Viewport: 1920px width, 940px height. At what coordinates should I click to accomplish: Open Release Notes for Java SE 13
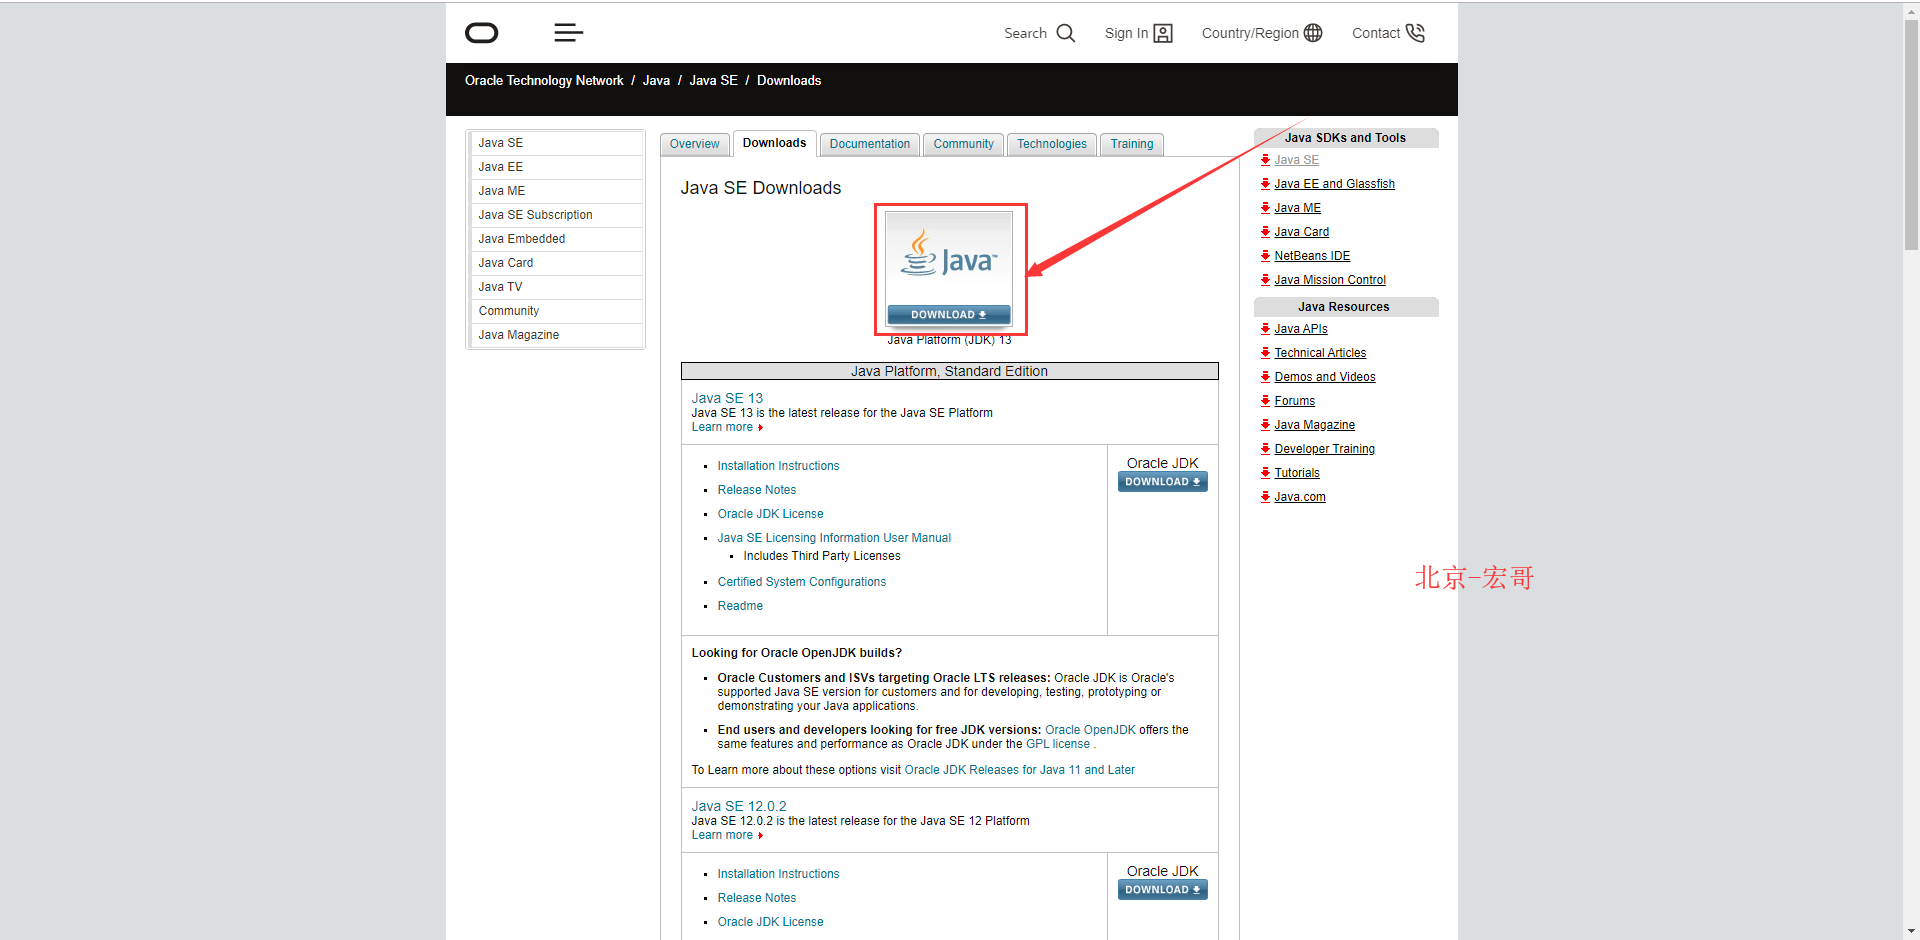pyautogui.click(x=757, y=490)
